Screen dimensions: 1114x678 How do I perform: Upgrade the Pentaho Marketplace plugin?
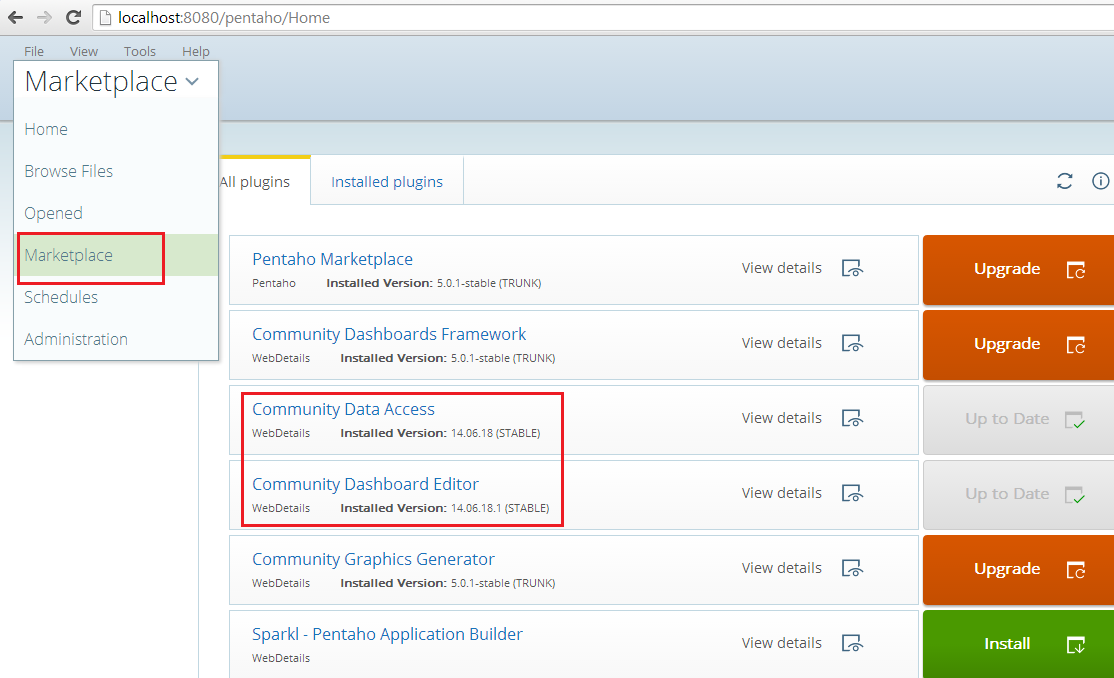[x=1017, y=269]
